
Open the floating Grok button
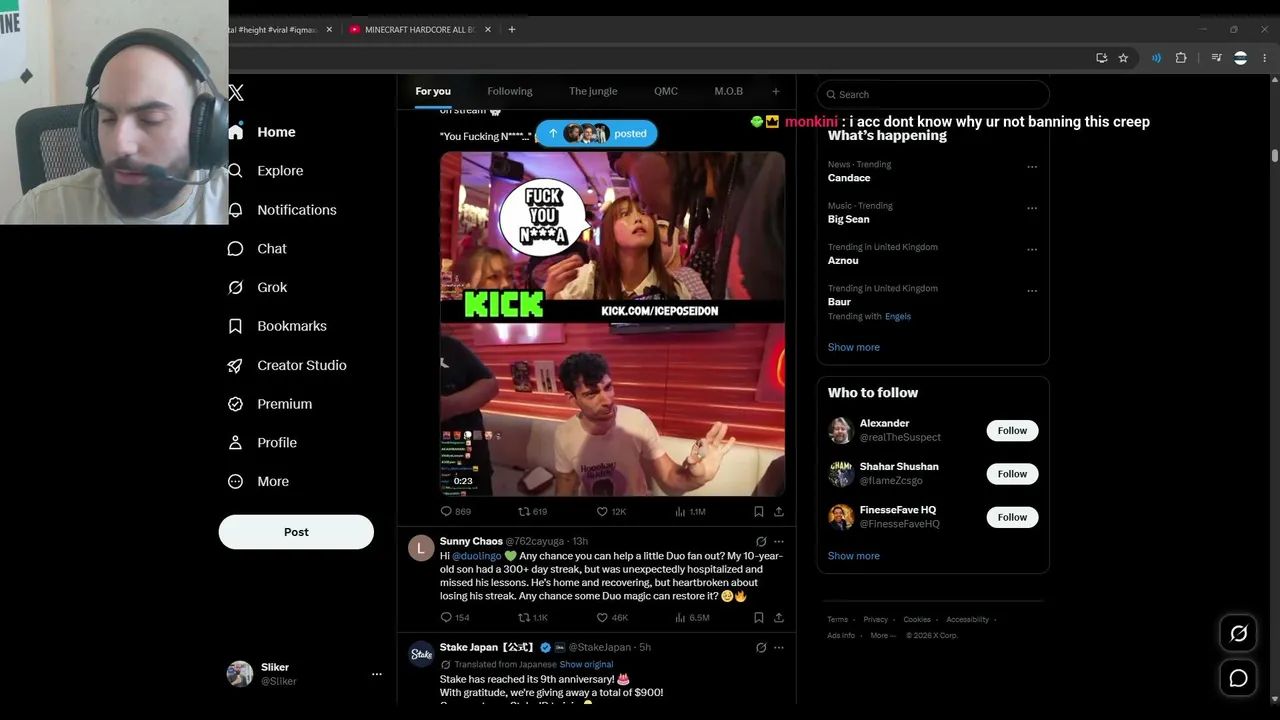(x=1238, y=633)
